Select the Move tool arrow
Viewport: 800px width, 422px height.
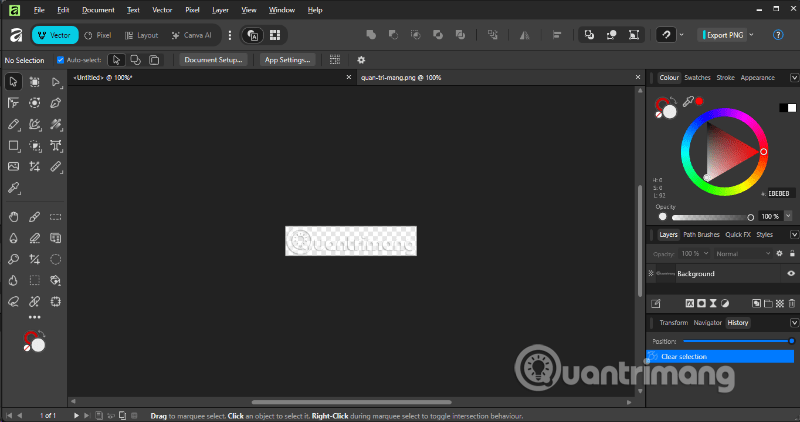click(x=13, y=82)
